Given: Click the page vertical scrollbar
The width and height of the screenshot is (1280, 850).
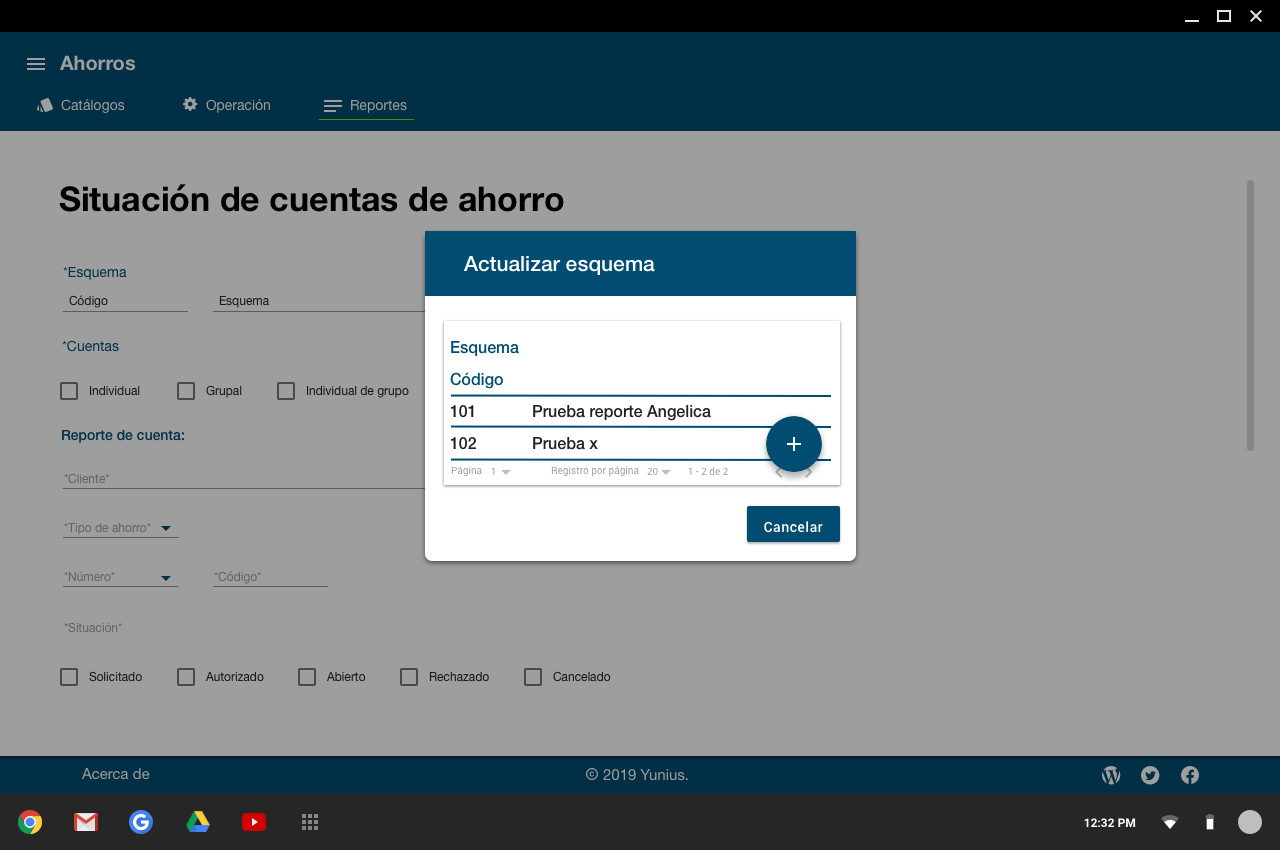Looking at the screenshot, I should pos(1250,315).
